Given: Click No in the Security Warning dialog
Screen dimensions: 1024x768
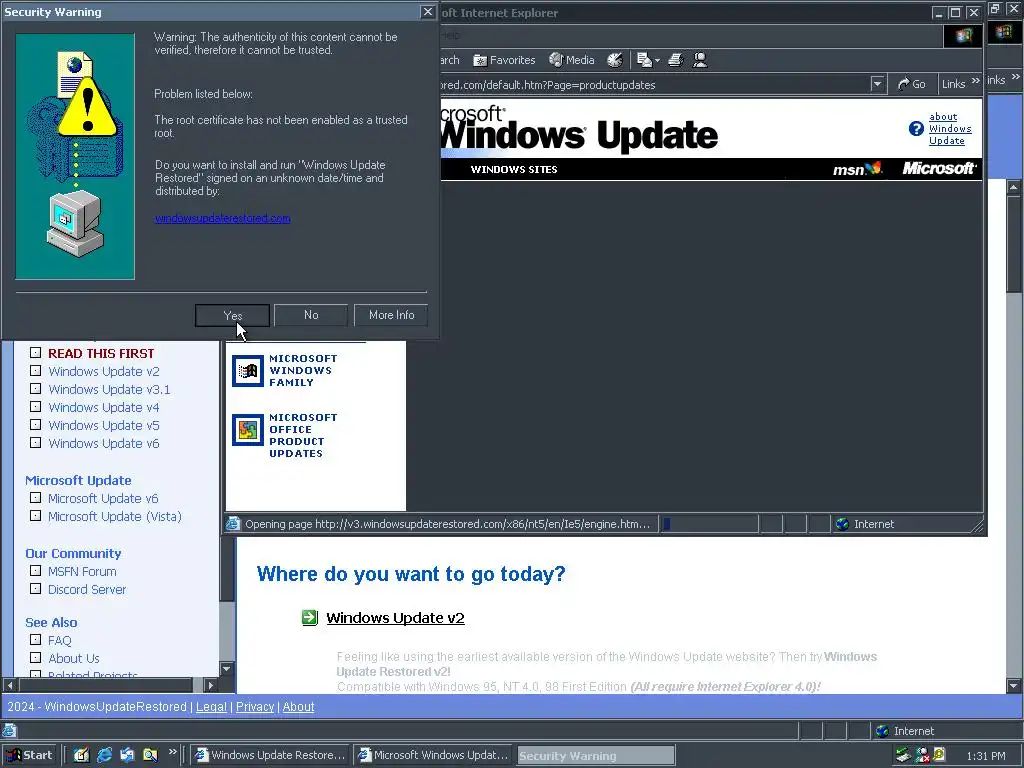Looking at the screenshot, I should pos(311,315).
